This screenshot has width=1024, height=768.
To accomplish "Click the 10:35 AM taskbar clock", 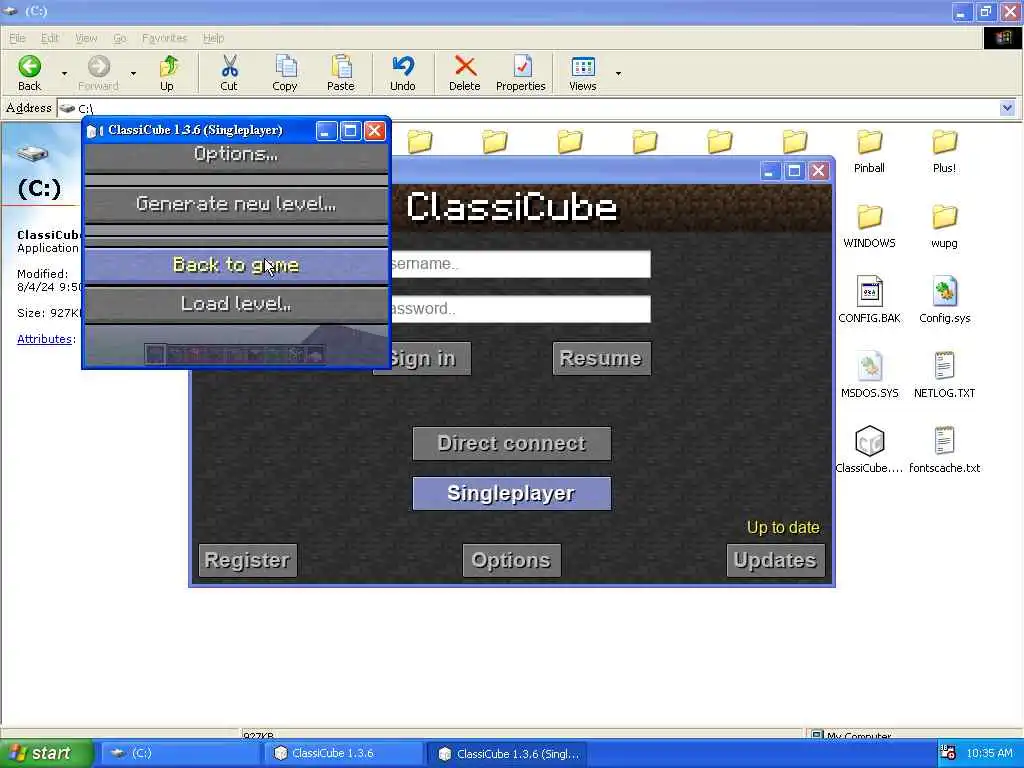I will pos(989,754).
